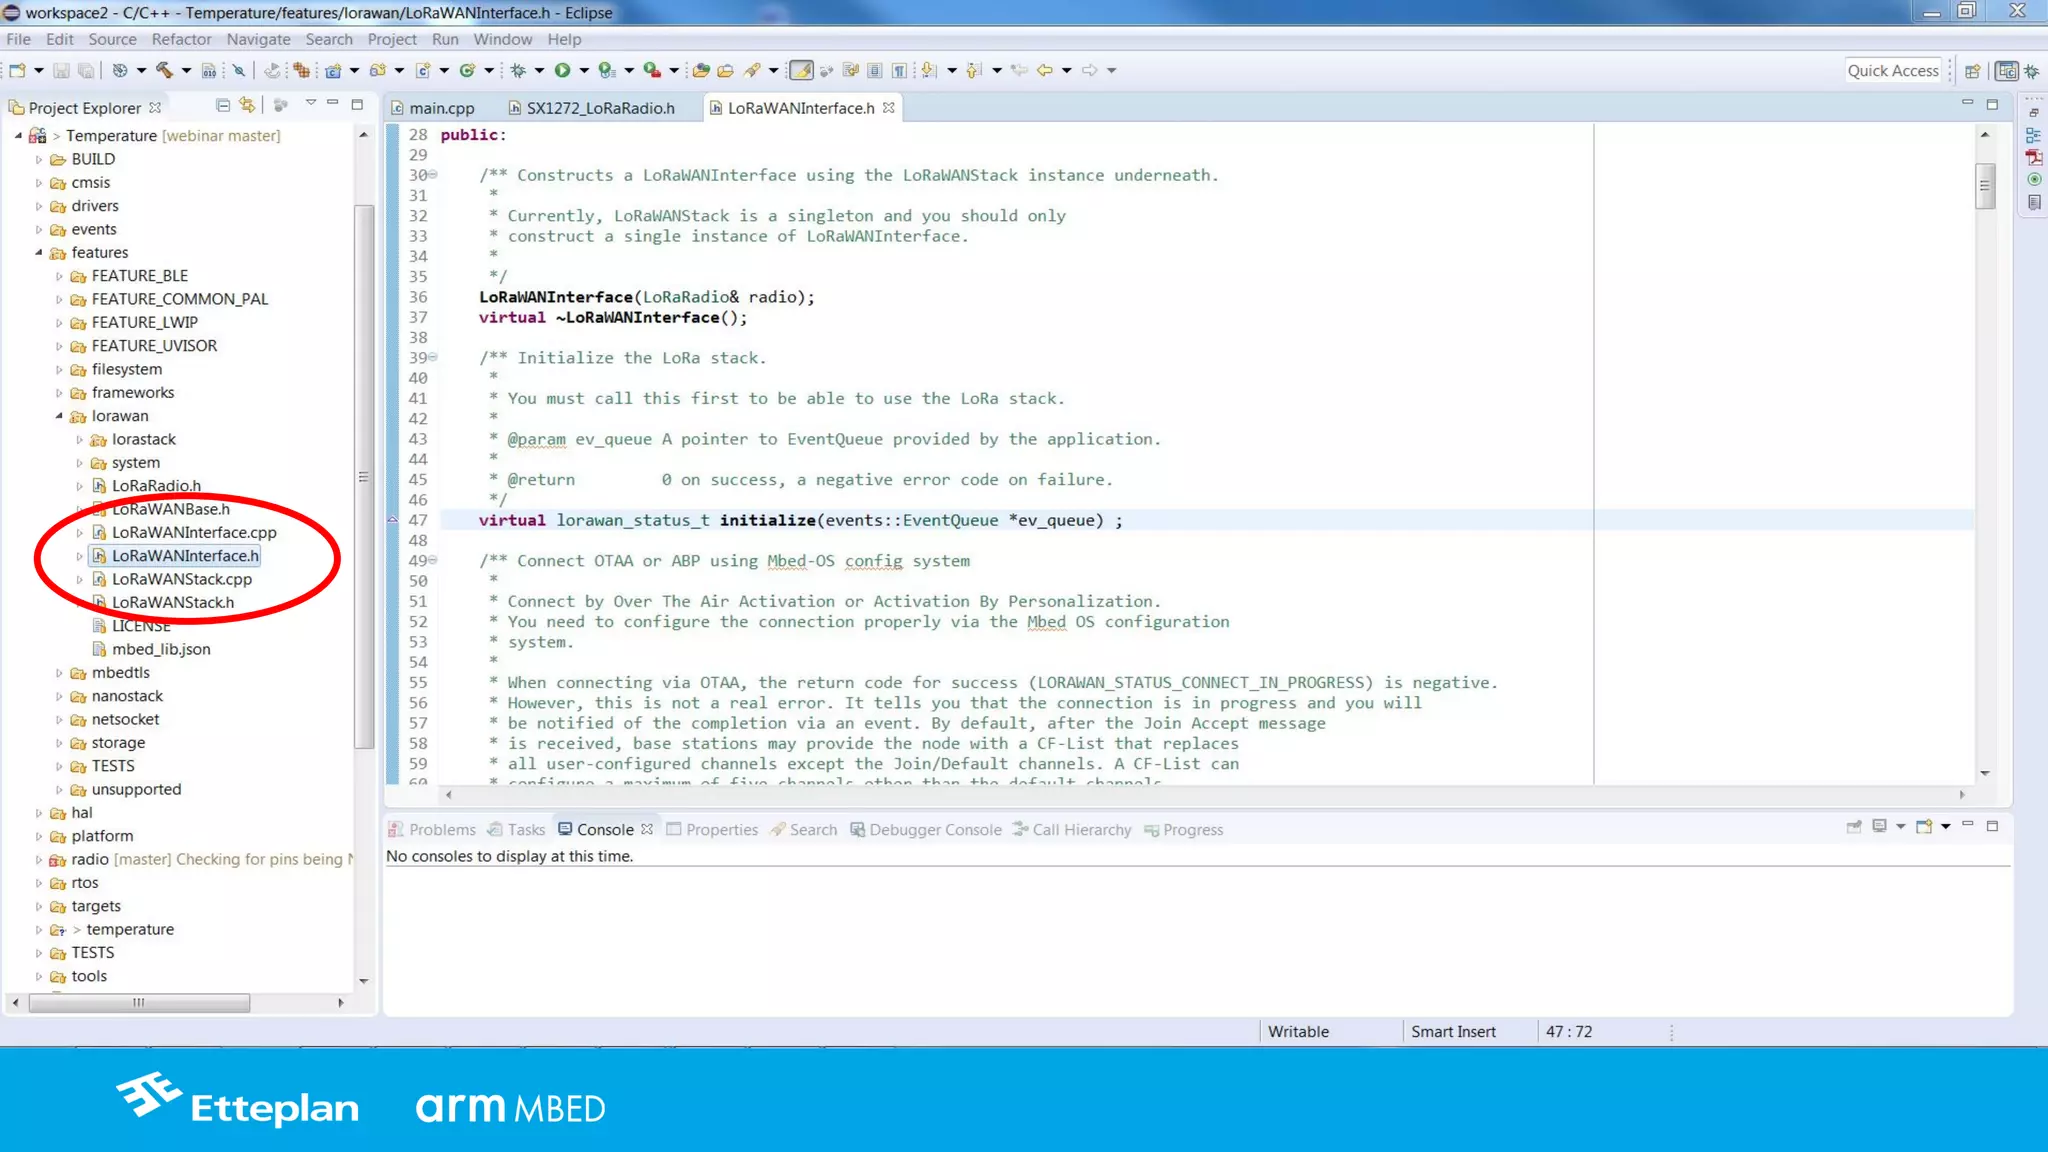This screenshot has height=1152, width=2048.
Task: Click the Back navigation yellow arrow
Action: (x=1044, y=70)
